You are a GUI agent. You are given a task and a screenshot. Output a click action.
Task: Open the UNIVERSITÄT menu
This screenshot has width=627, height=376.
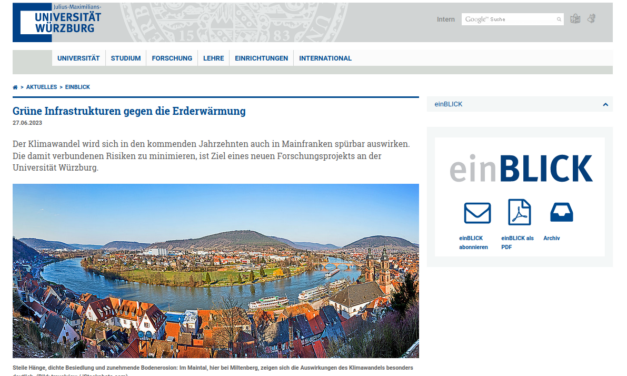[78, 58]
